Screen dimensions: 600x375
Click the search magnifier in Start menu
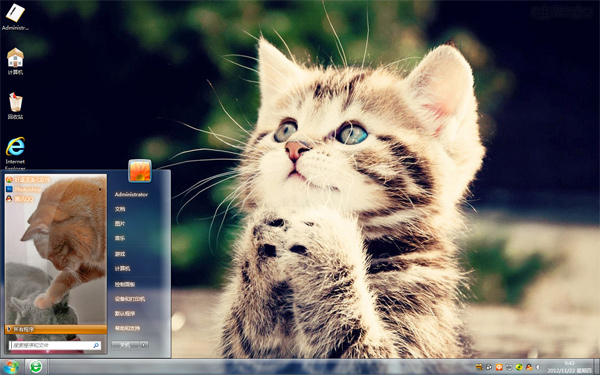pos(96,345)
